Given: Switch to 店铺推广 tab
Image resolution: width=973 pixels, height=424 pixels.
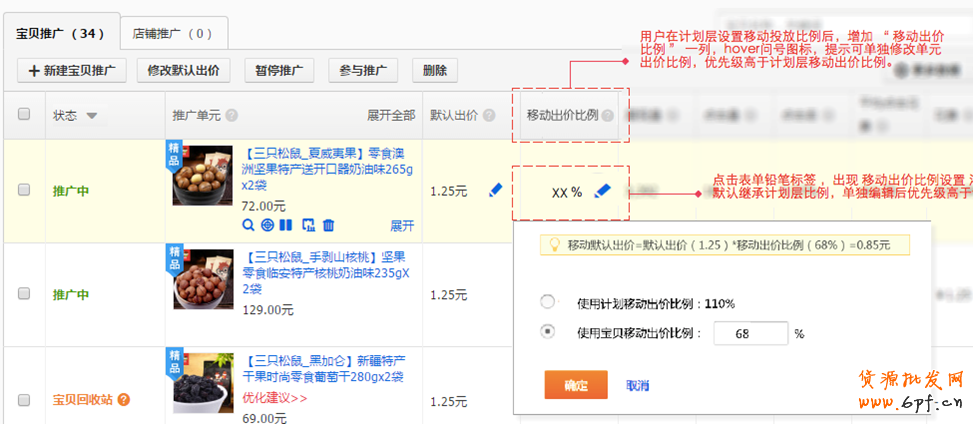Looking at the screenshot, I should 174,33.
